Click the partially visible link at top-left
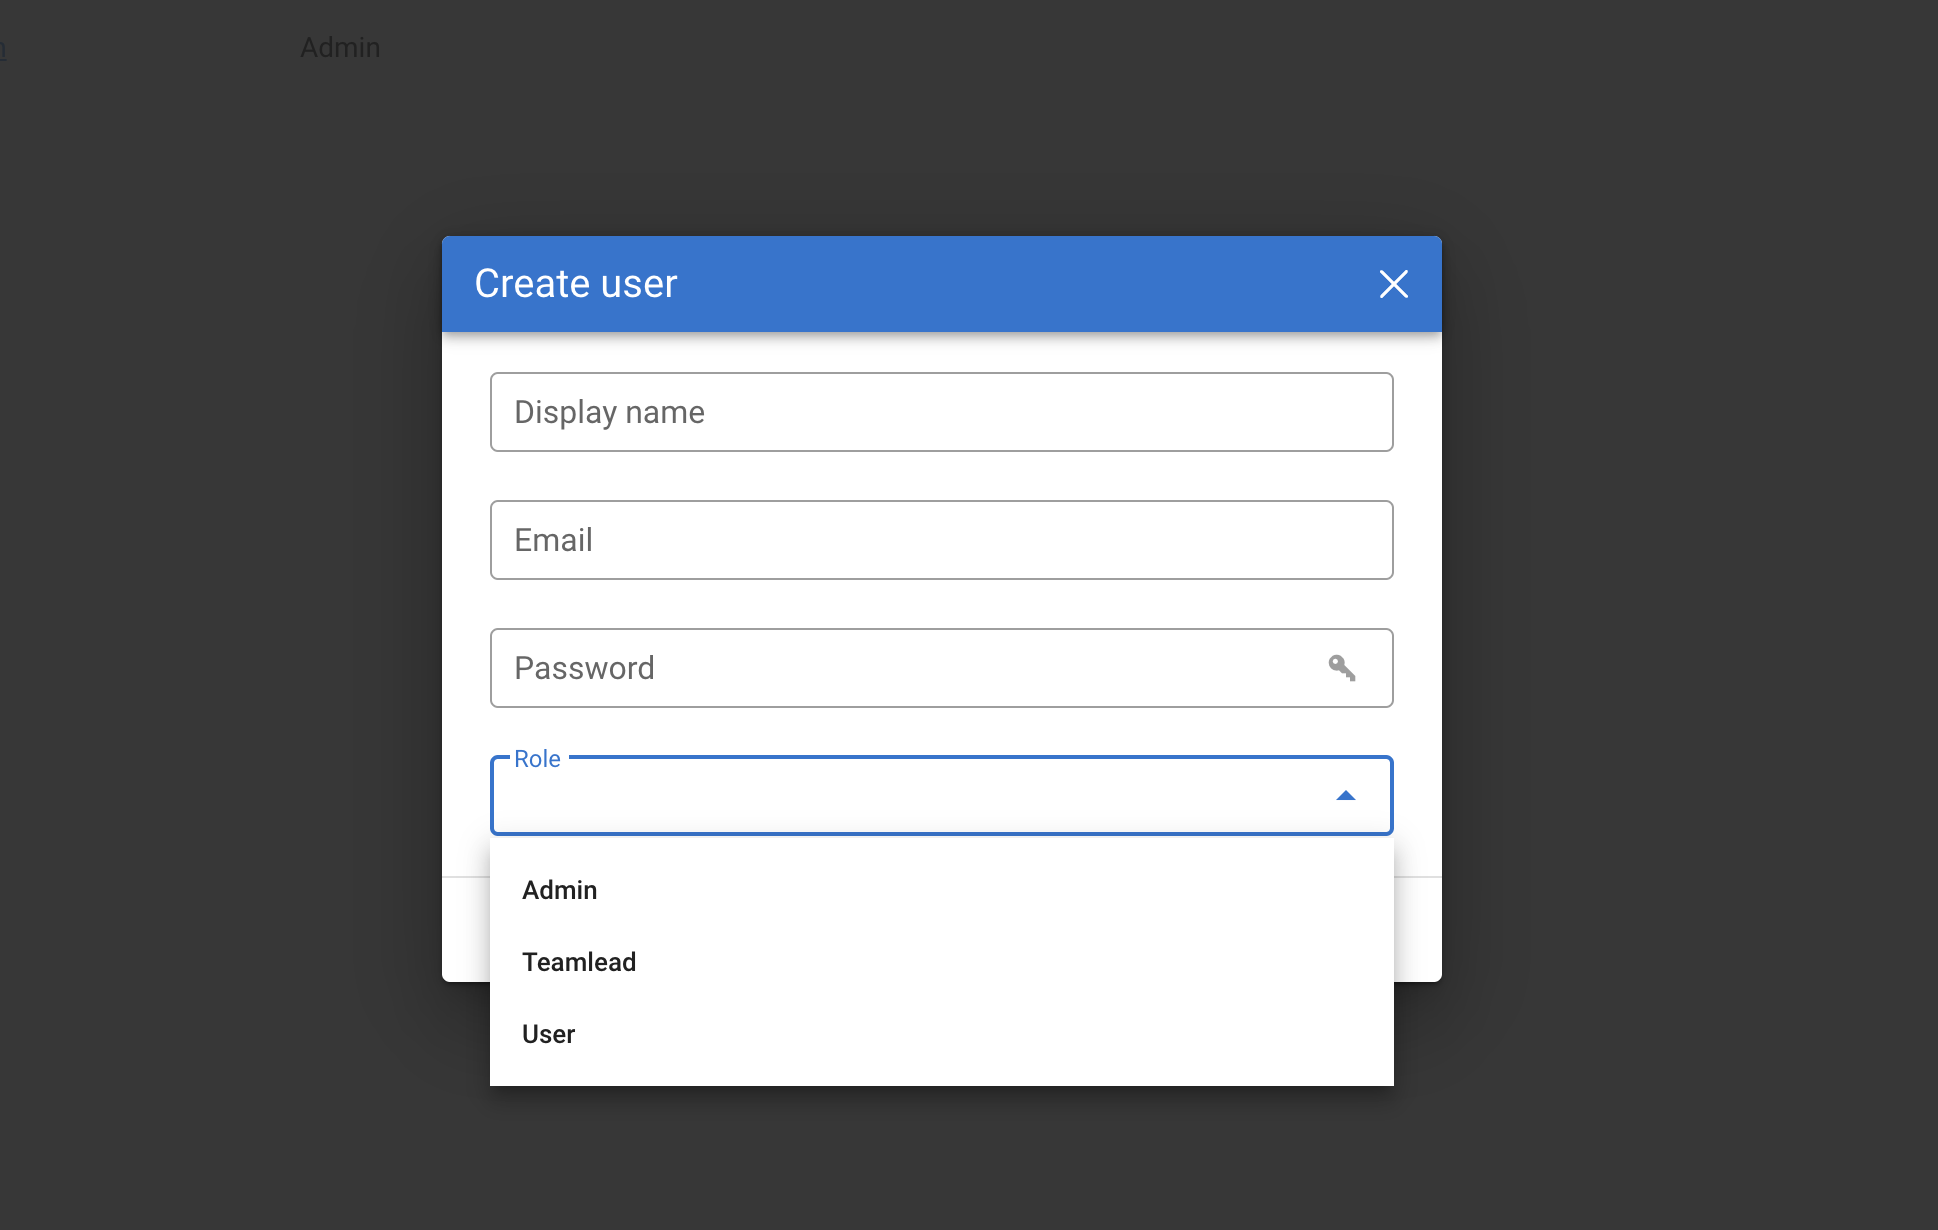Viewport: 1938px width, 1230px height. [x=3, y=48]
